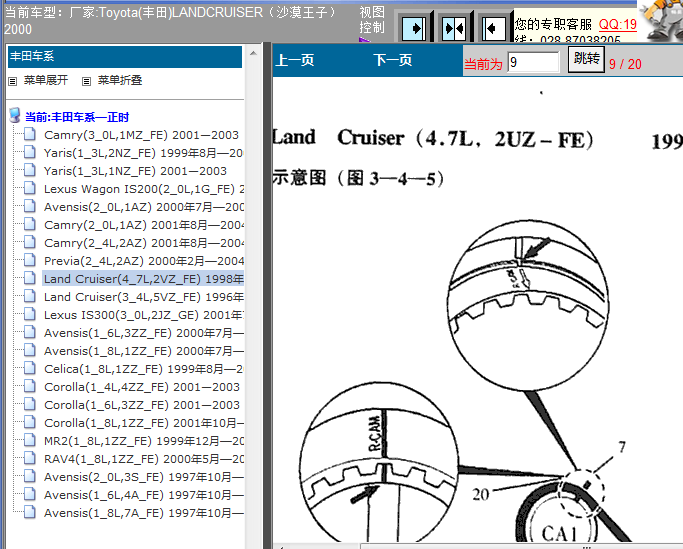Open Avensis(2_0L,1AZ) 2000年7月 entry

(x=143, y=207)
